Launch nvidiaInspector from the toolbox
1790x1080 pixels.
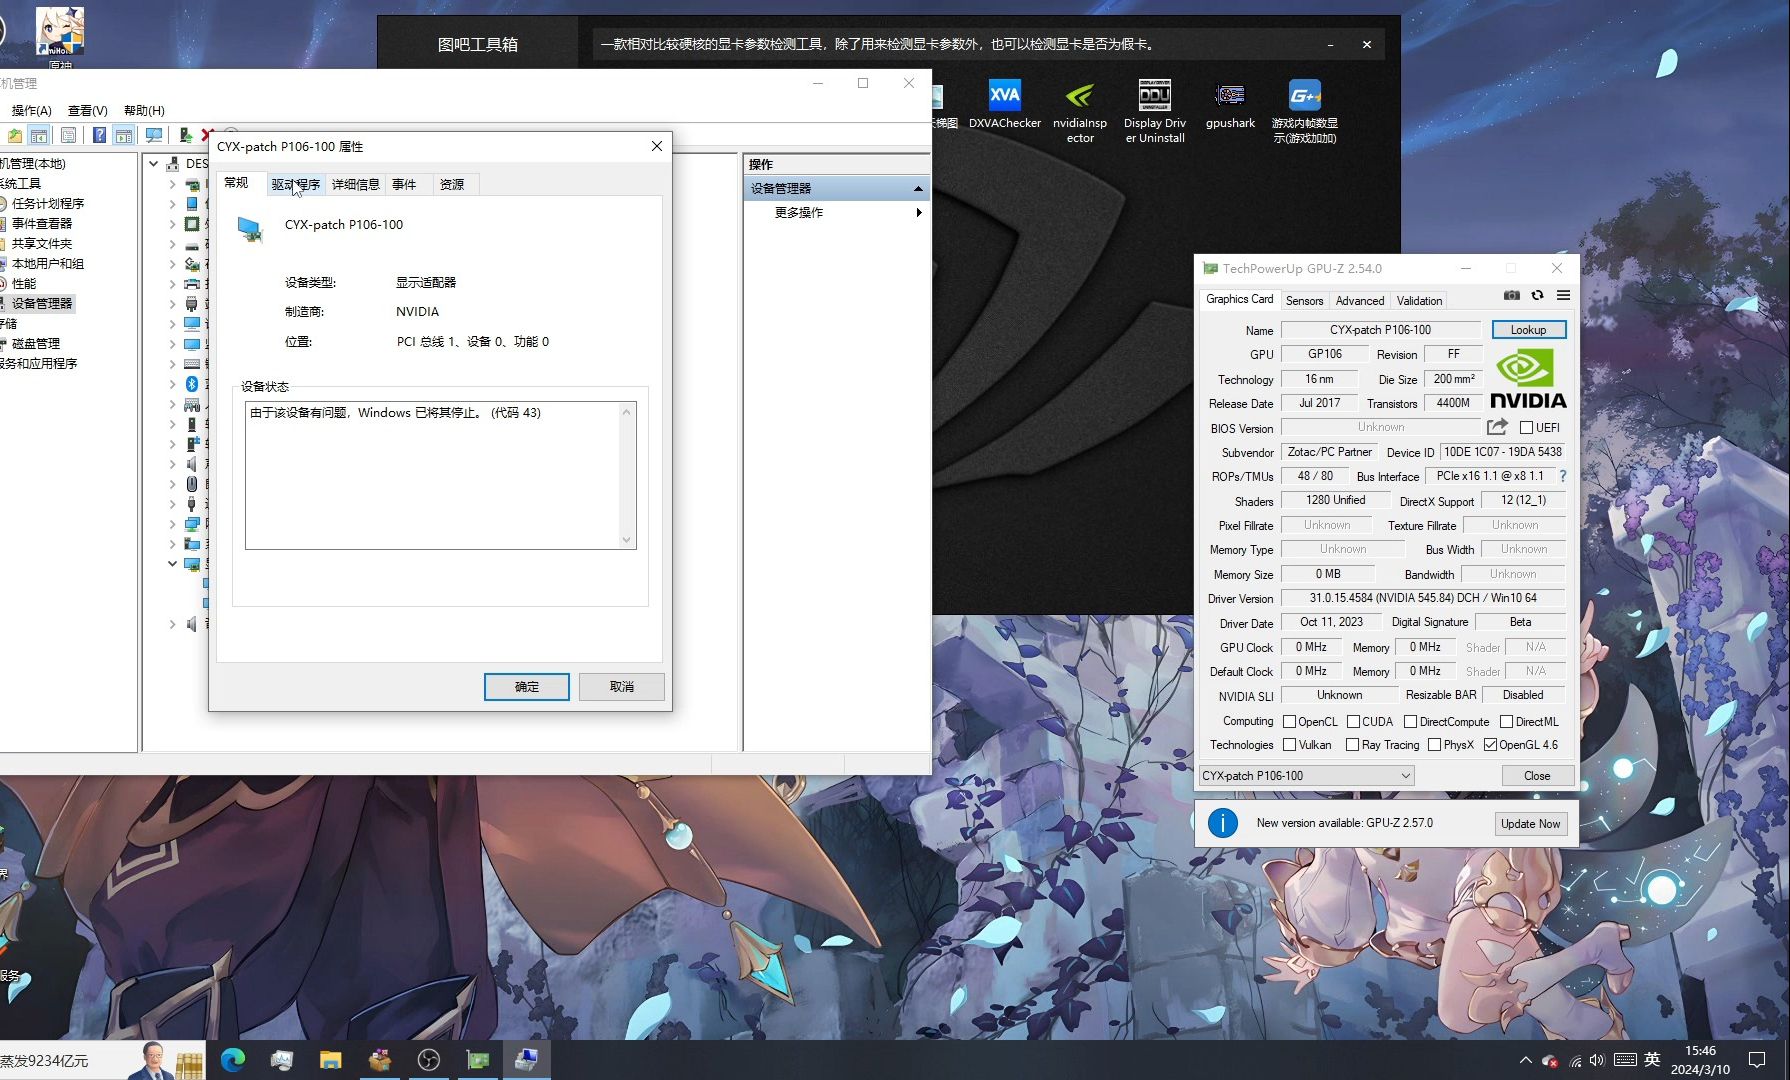[1080, 111]
